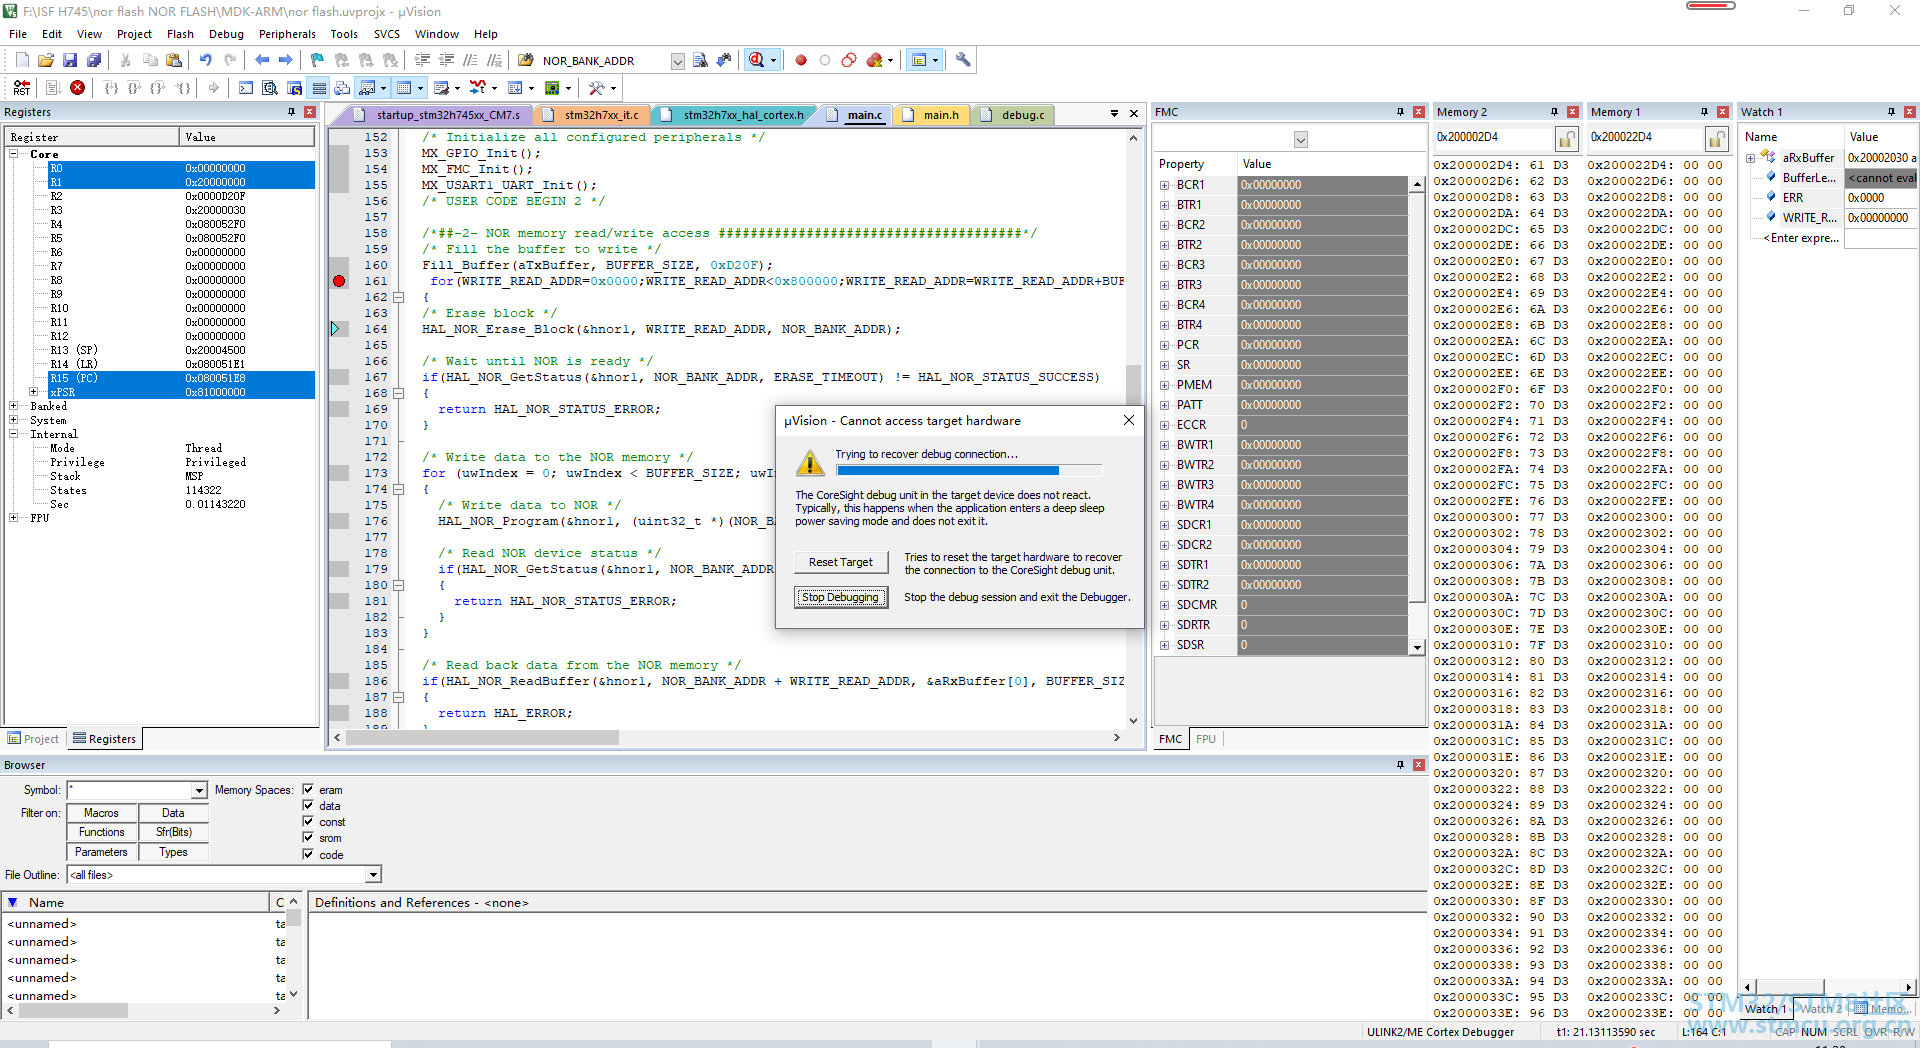Navigate backwards with the blue left arrow
Image resolution: width=1920 pixels, height=1048 pixels.
[262, 60]
